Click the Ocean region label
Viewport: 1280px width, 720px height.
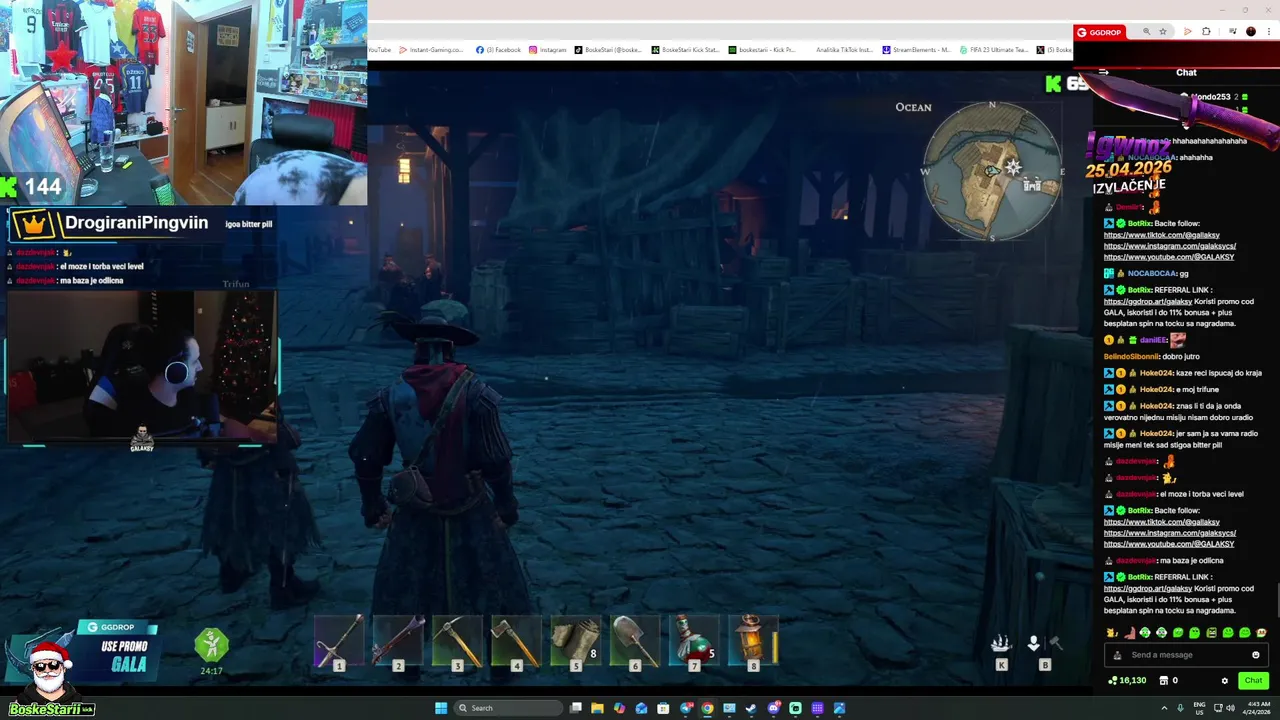(x=913, y=107)
